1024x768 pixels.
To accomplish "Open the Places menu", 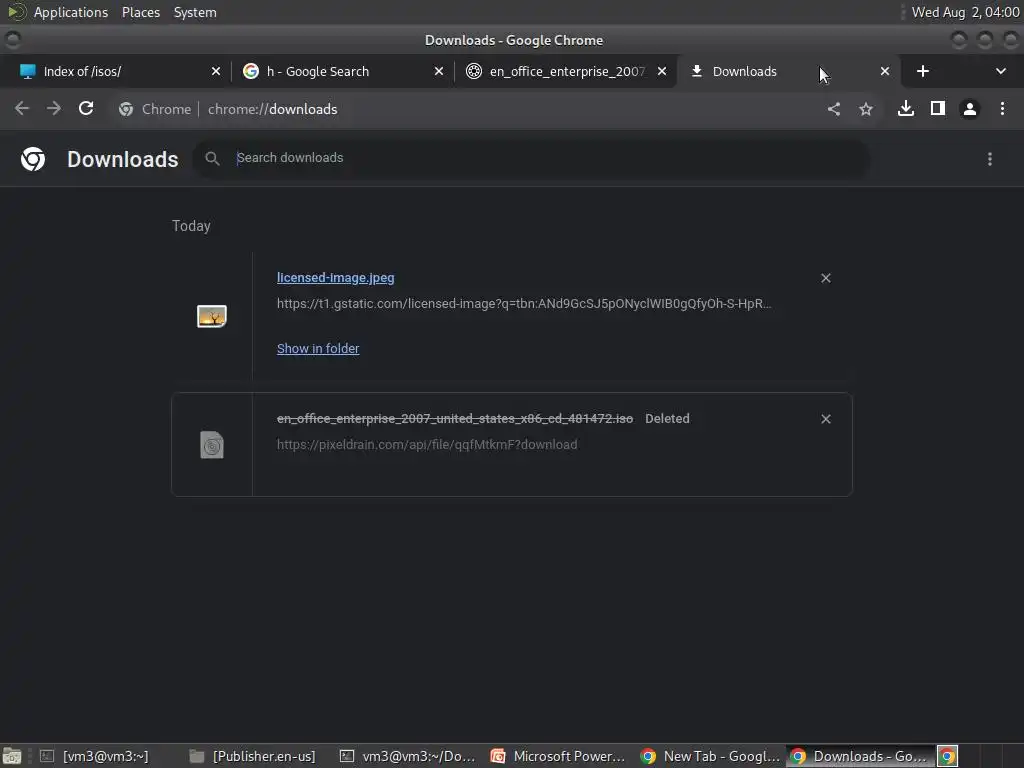I will point(141,12).
